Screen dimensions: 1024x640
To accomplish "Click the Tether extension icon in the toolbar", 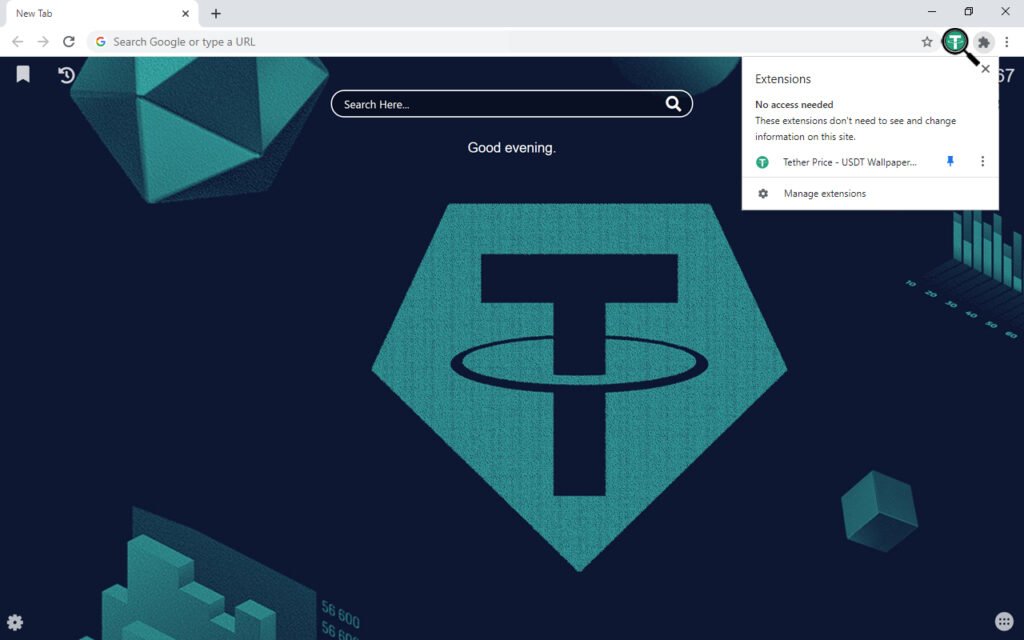I will coord(956,42).
